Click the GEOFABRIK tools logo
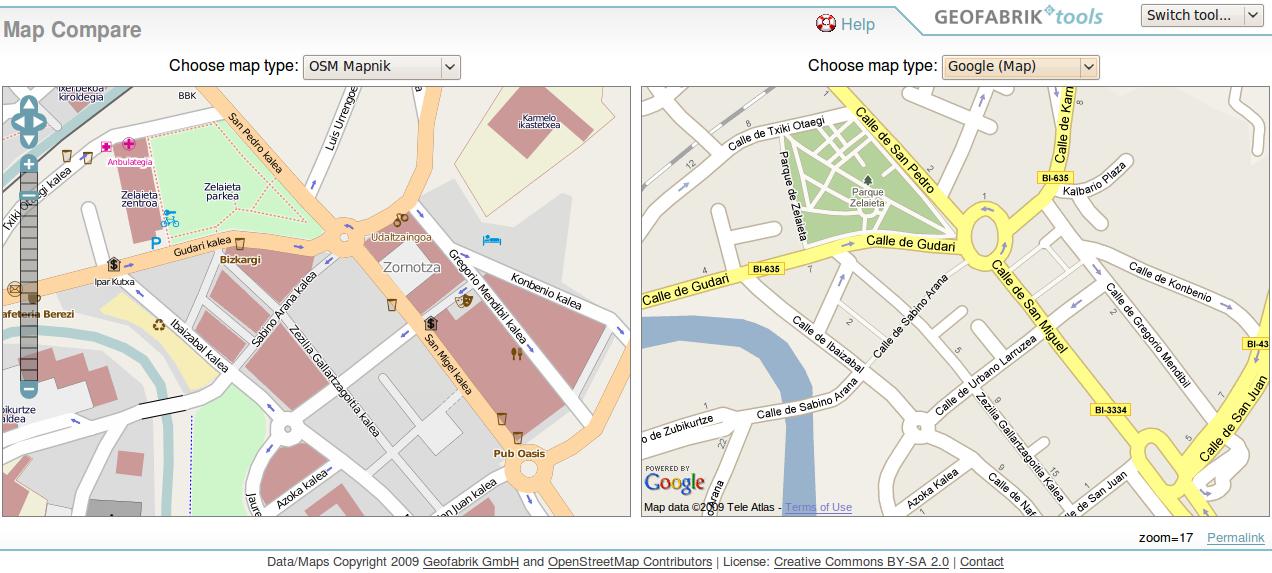Image resolution: width=1272 pixels, height=573 pixels. point(1018,16)
